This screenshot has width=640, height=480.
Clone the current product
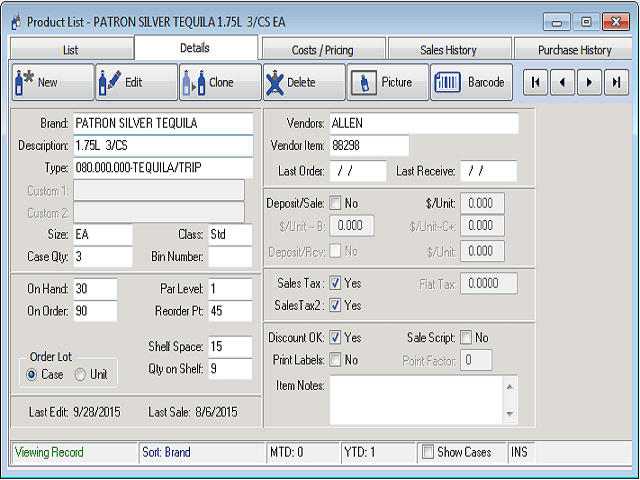point(219,83)
